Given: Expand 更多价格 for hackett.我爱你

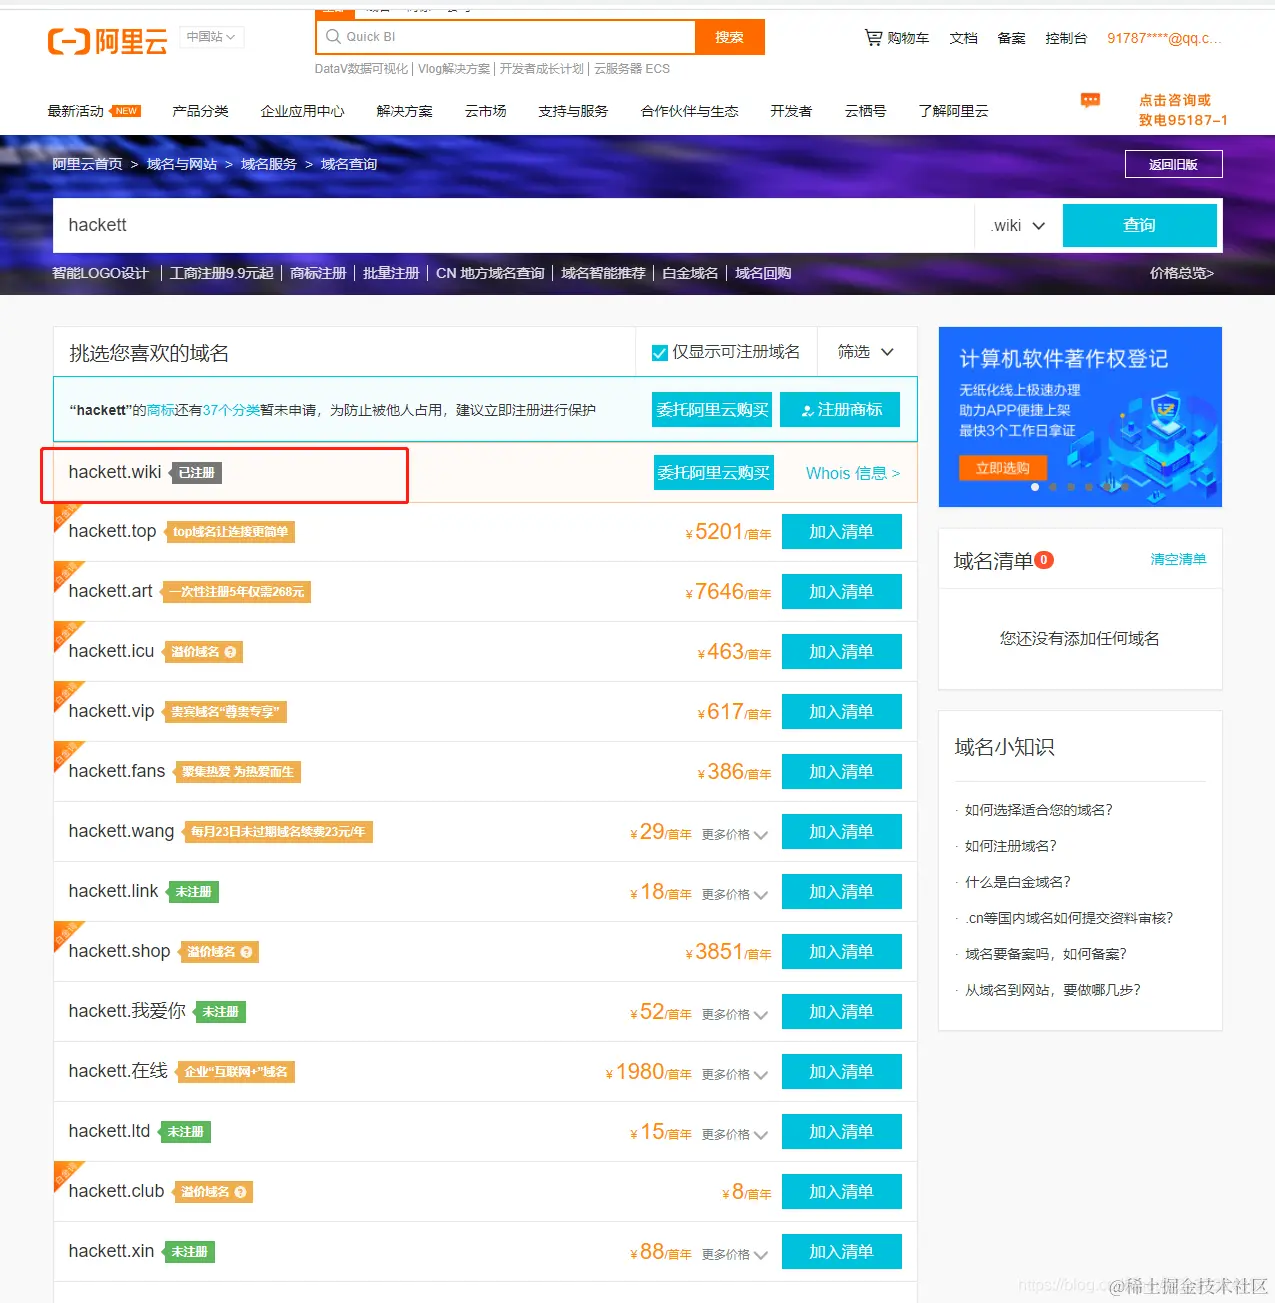Looking at the screenshot, I should point(734,1014).
